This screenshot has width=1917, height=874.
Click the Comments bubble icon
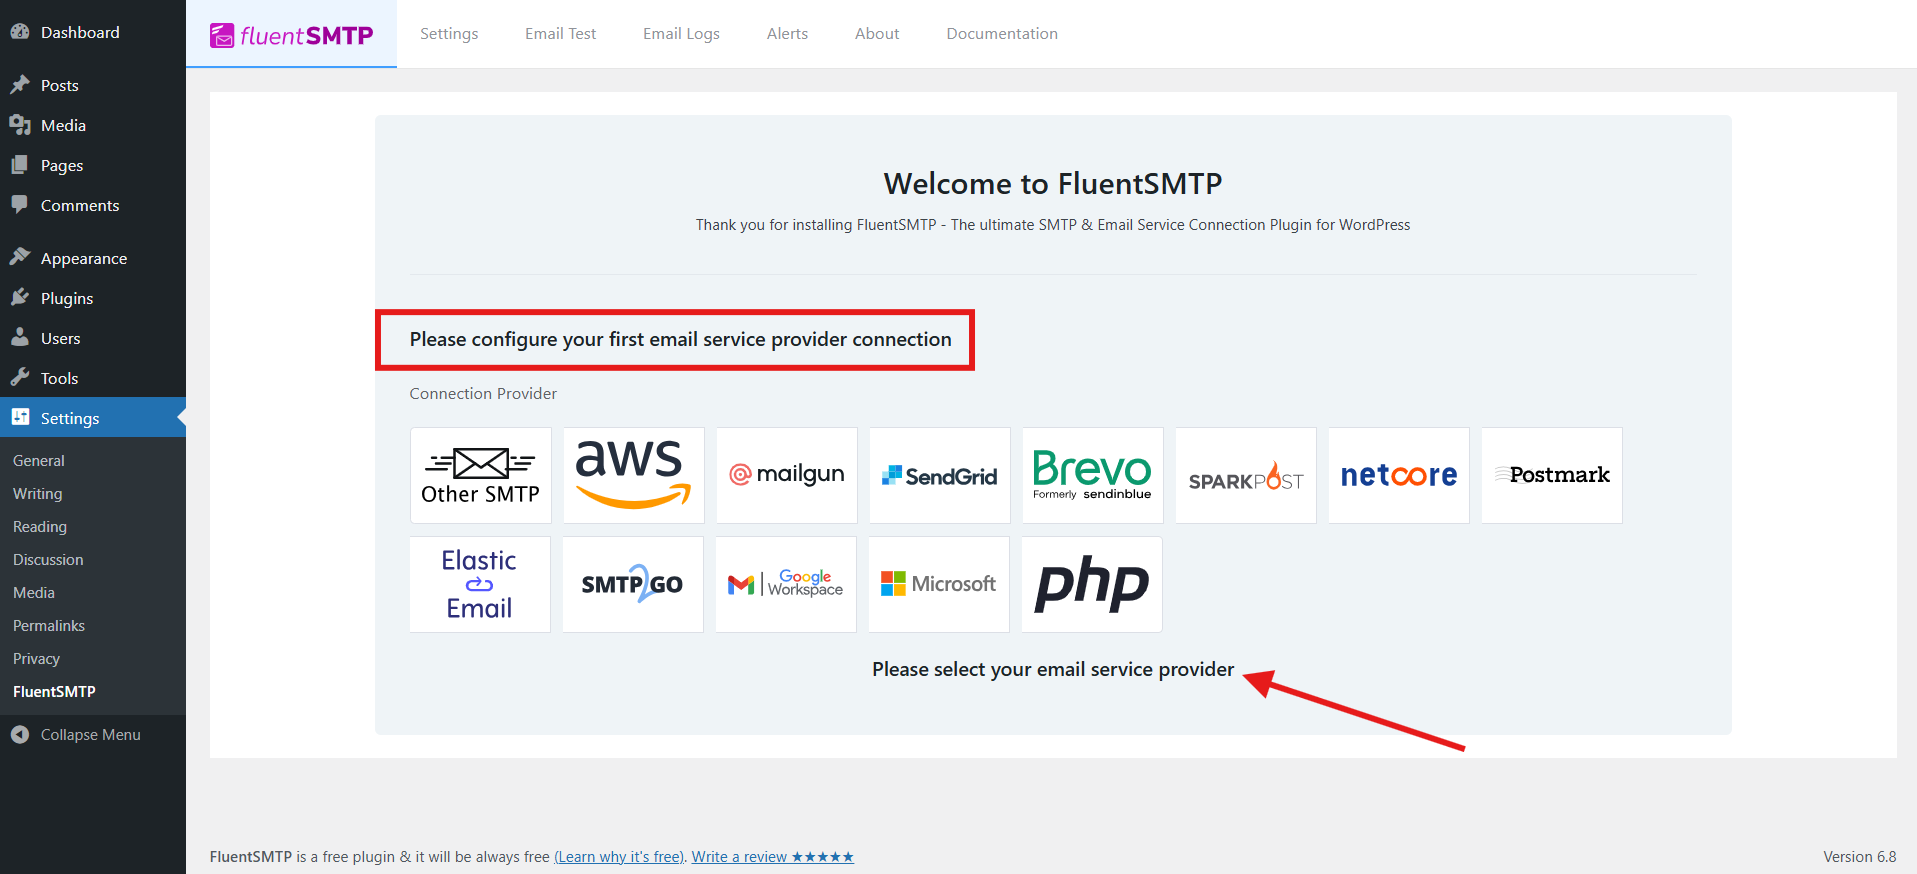pos(20,205)
